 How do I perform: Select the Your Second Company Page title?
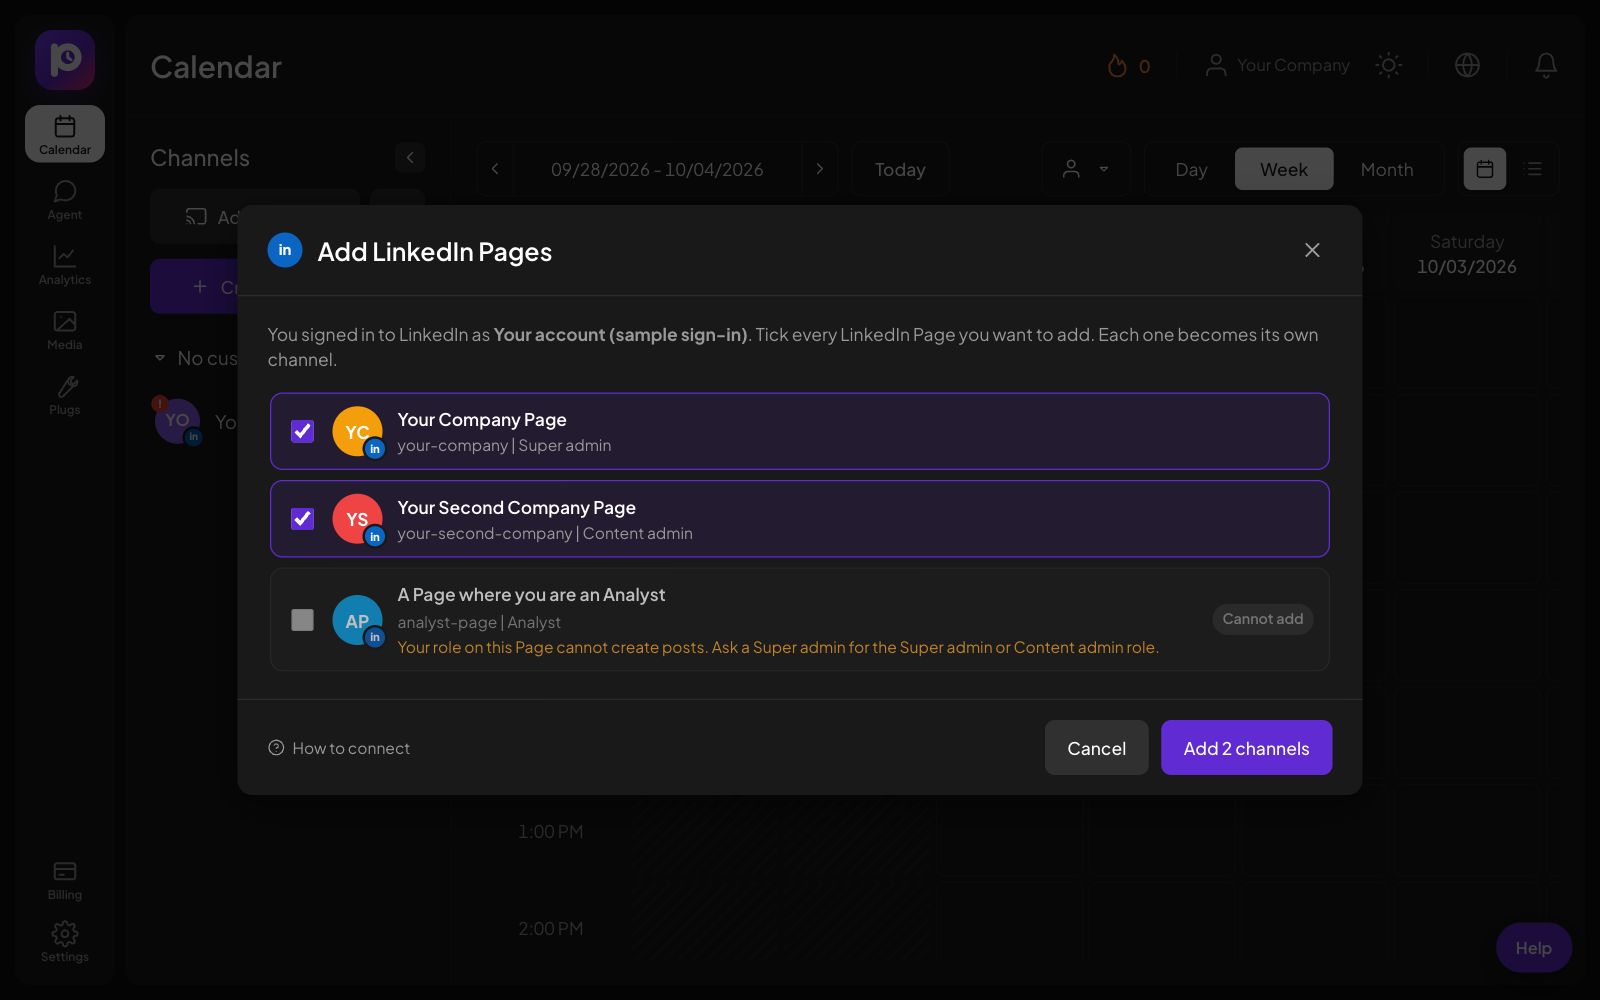(x=516, y=508)
